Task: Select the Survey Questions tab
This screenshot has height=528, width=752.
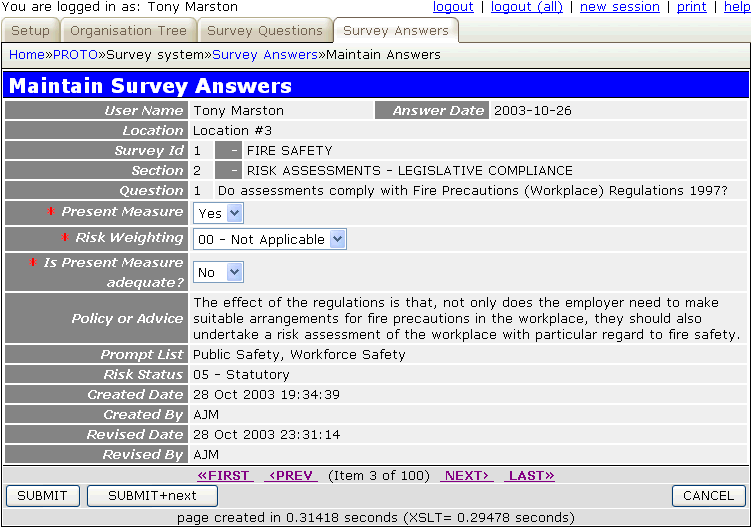Action: pos(263,31)
